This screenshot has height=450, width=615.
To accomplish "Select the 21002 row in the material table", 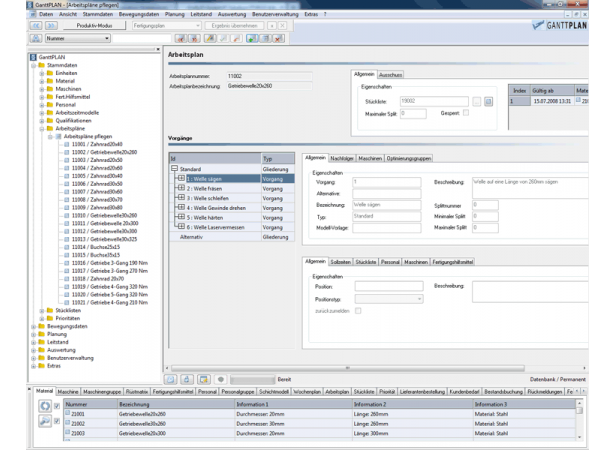I will pos(320,424).
